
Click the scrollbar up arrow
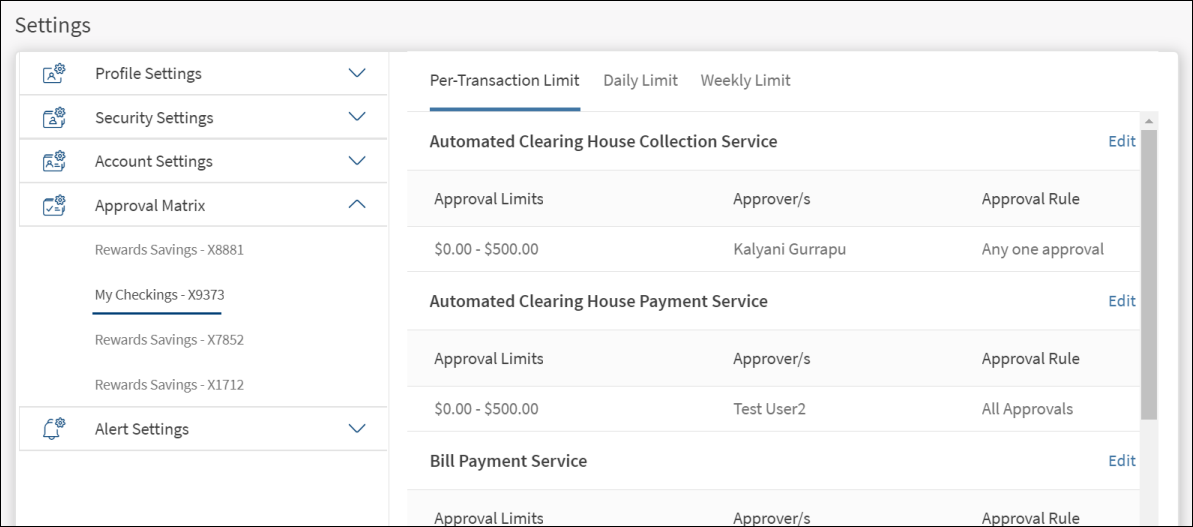click(1149, 121)
